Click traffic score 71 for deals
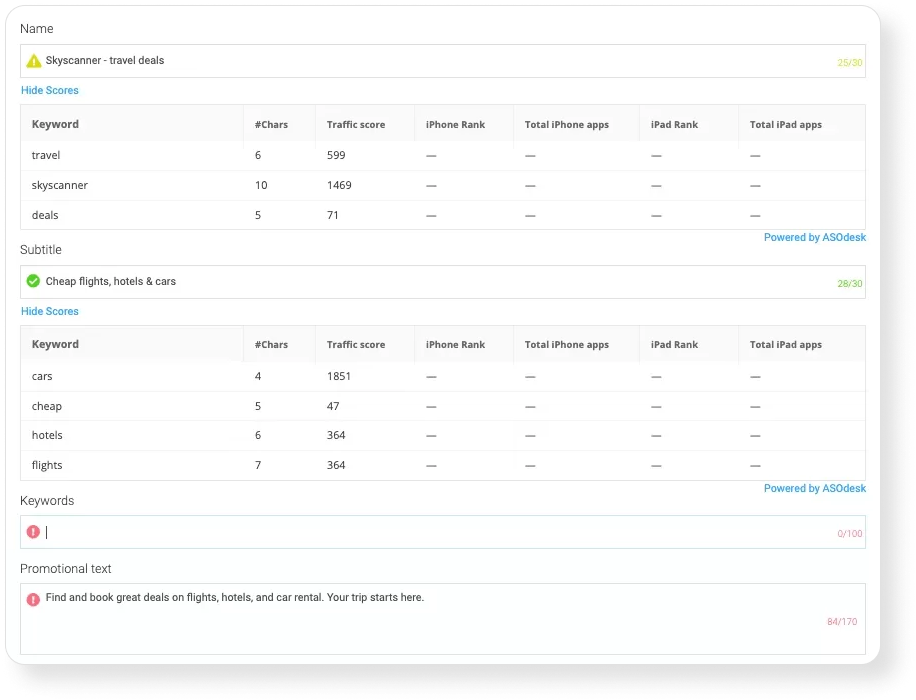The image size is (916, 700). [x=332, y=215]
